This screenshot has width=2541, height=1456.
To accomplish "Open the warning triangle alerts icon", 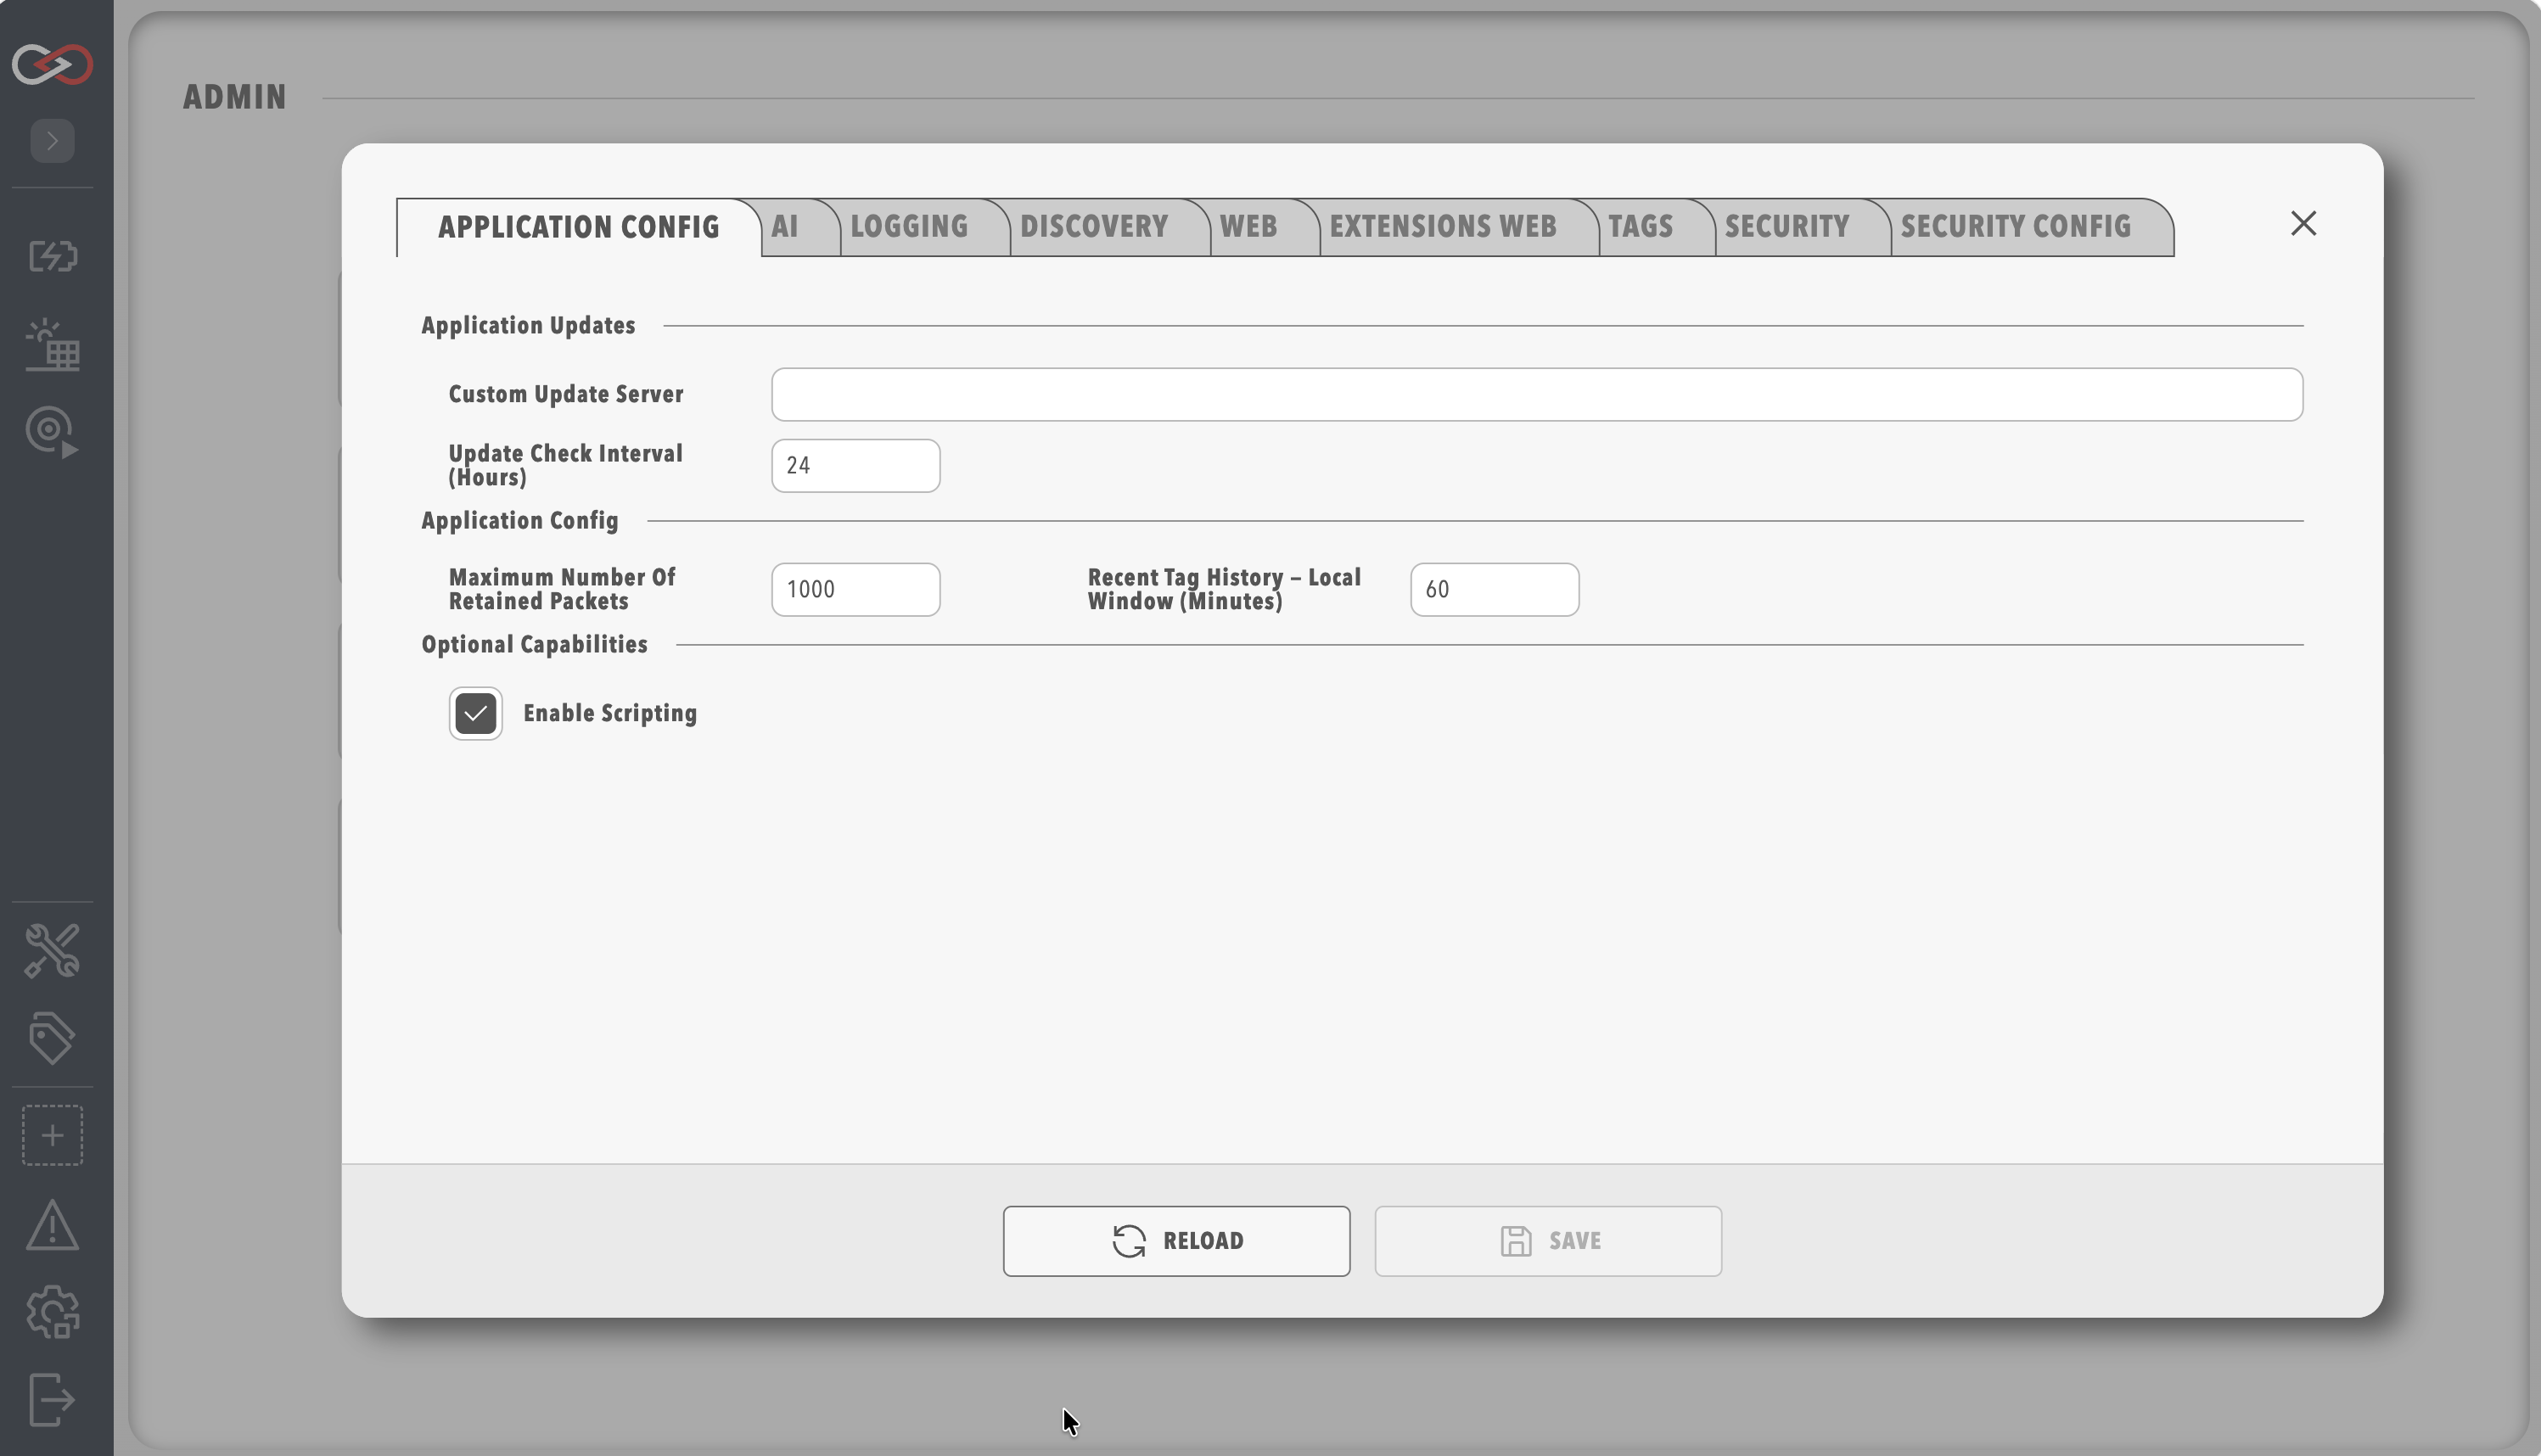I will click(x=52, y=1225).
